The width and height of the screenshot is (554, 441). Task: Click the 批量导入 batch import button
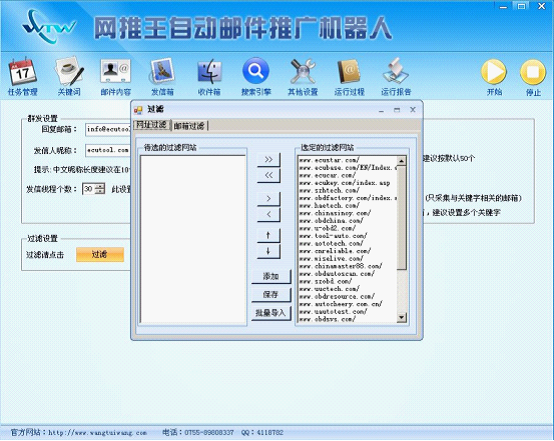pyautogui.click(x=271, y=313)
